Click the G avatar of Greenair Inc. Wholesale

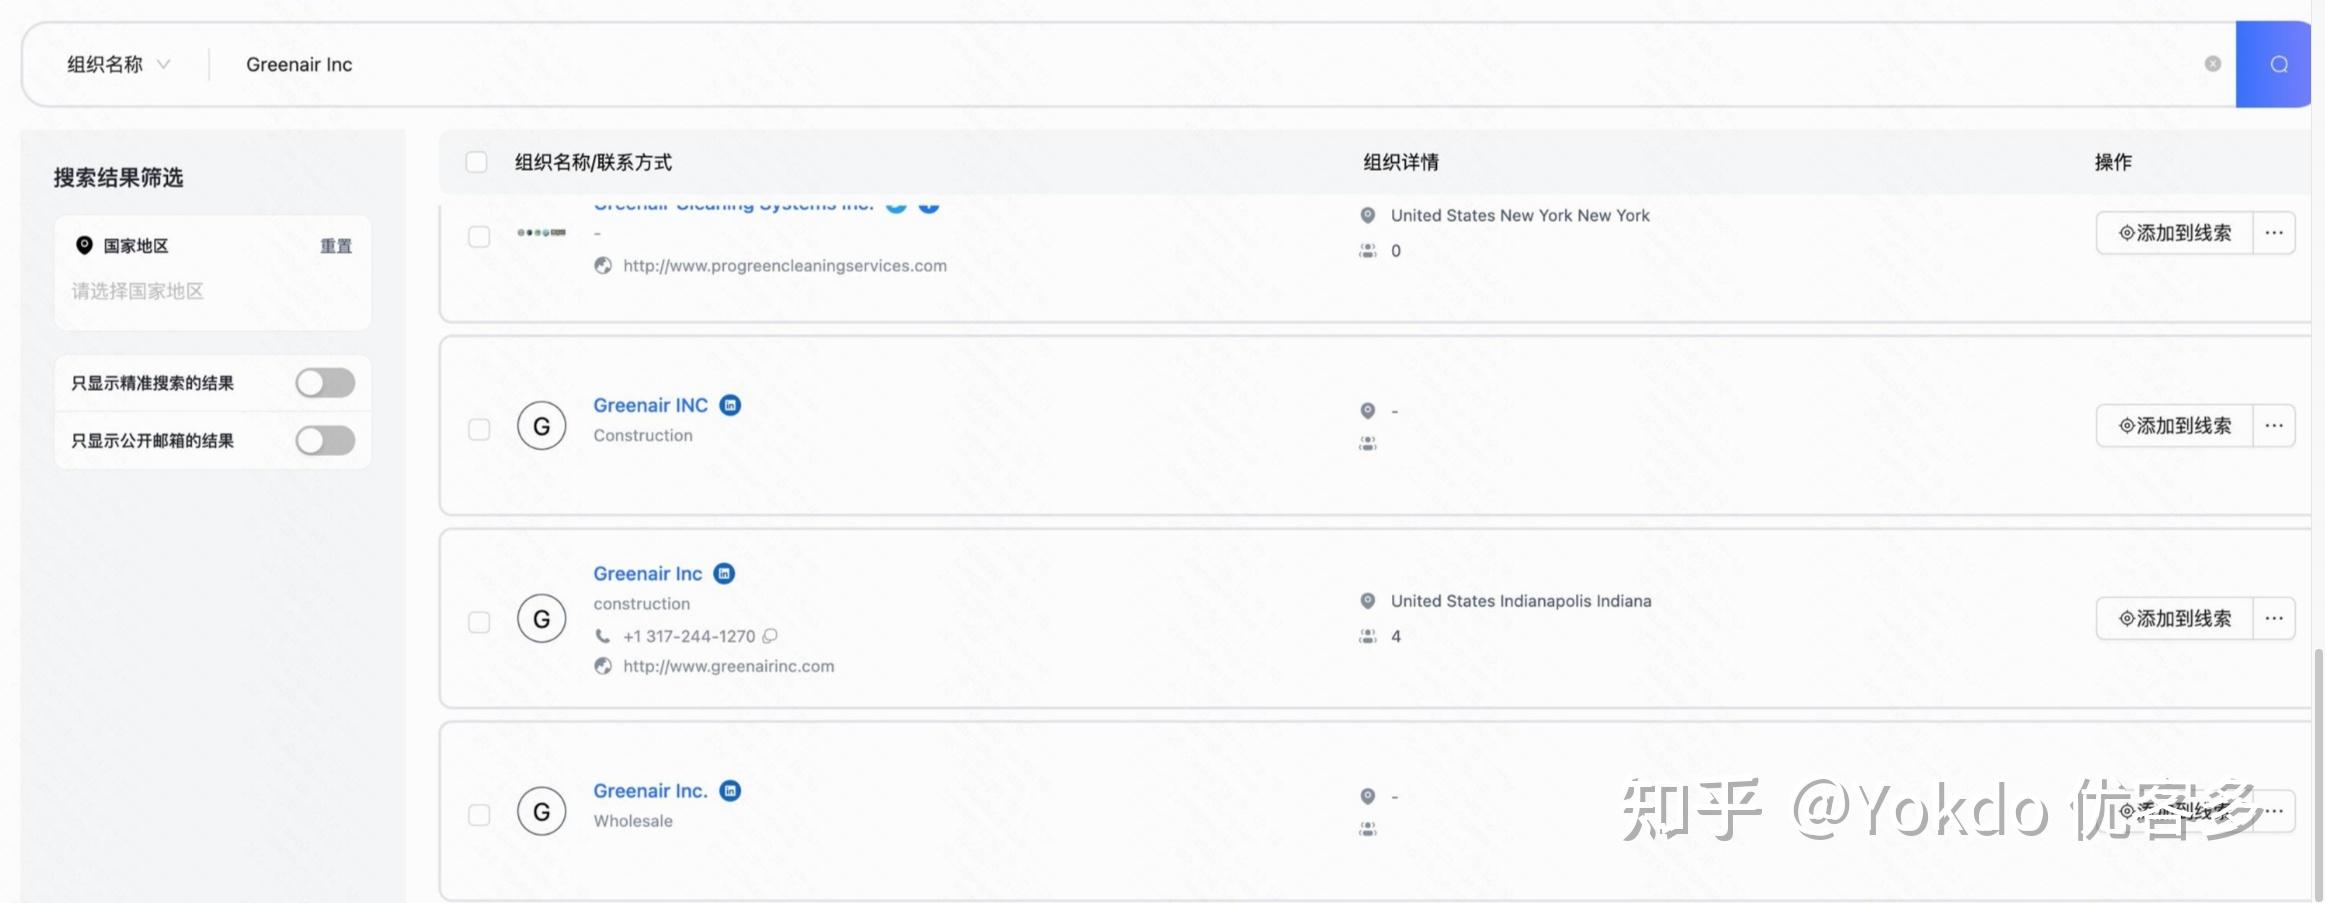[541, 811]
